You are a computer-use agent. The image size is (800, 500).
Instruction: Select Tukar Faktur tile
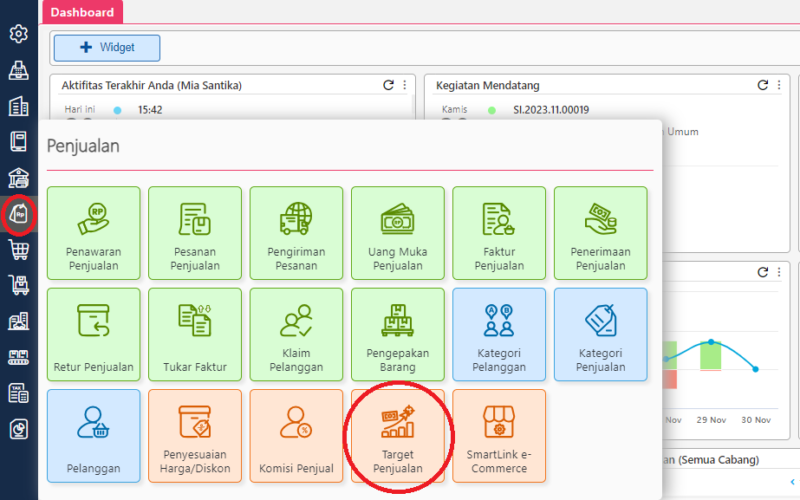[x=194, y=335]
